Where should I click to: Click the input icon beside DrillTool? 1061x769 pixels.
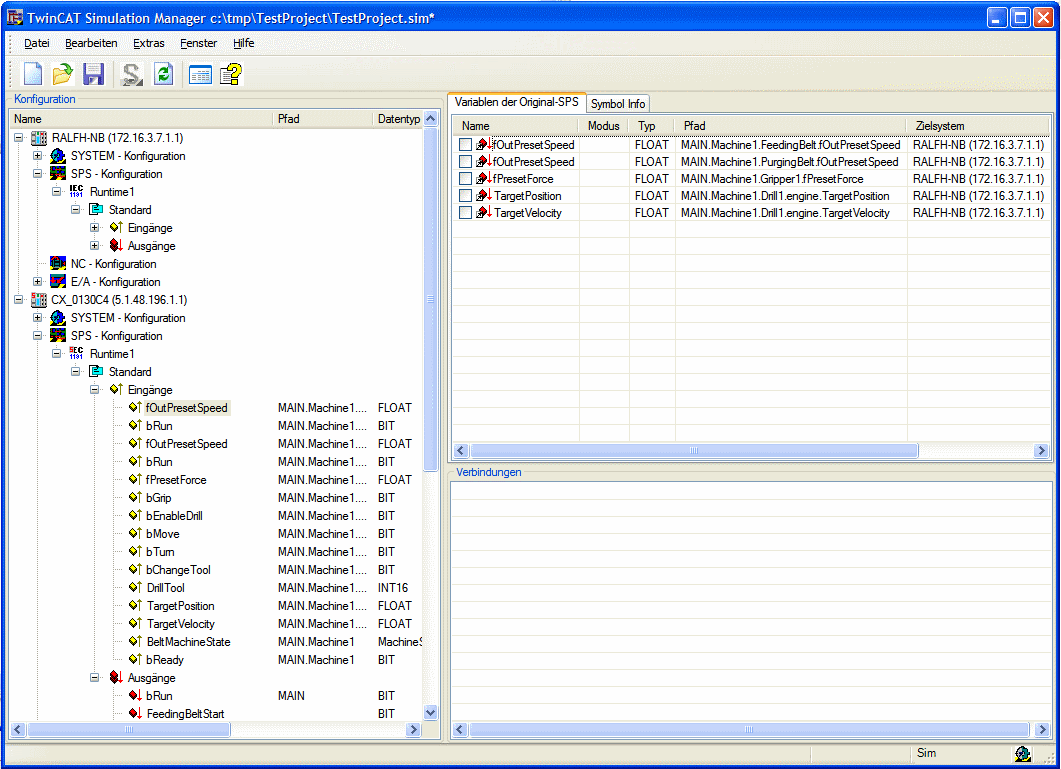tap(135, 587)
